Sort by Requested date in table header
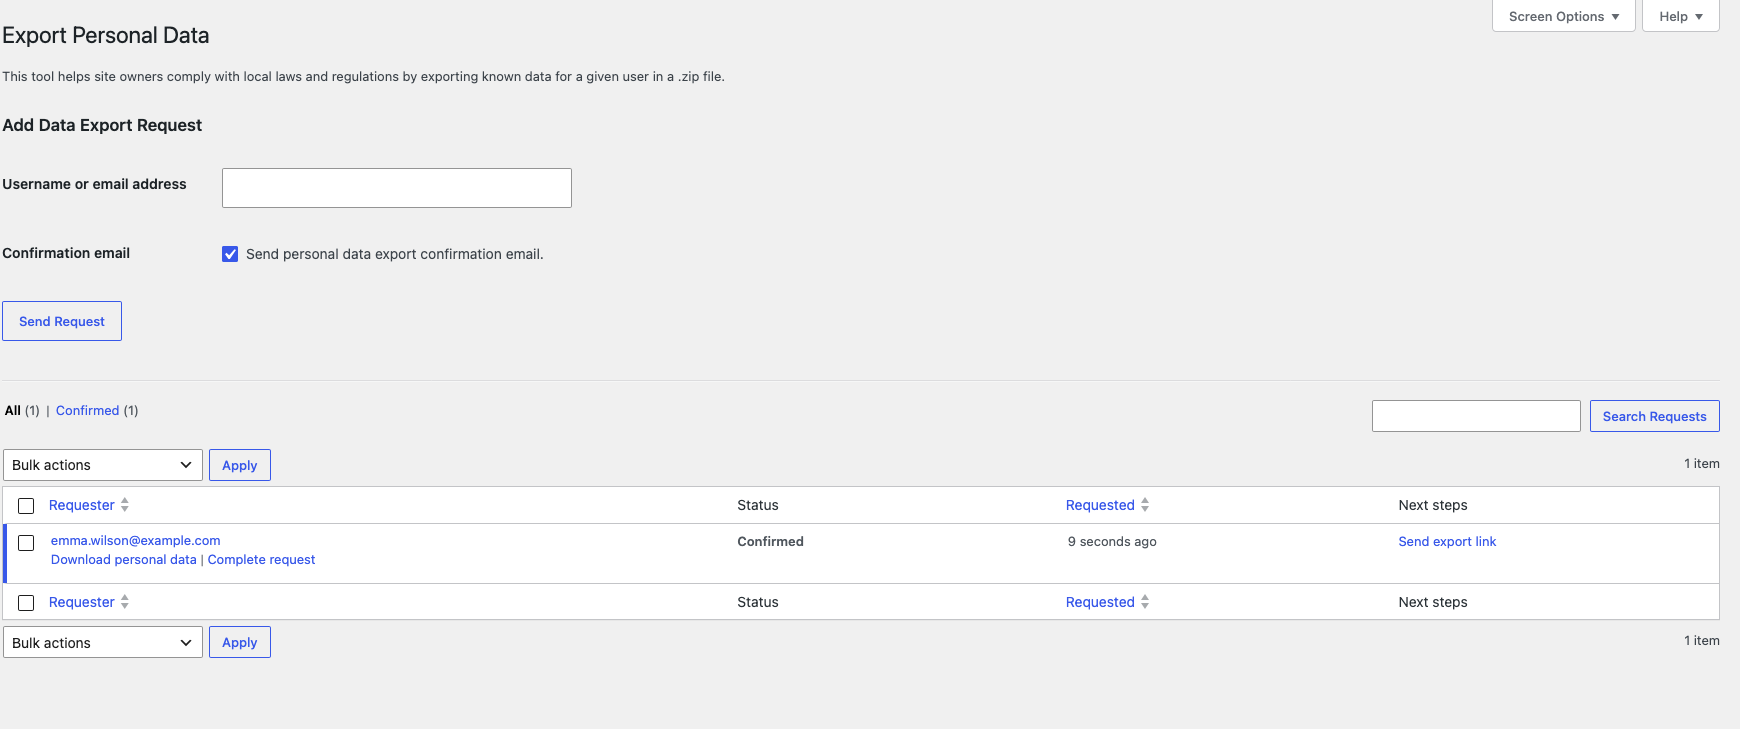 pyautogui.click(x=1100, y=505)
